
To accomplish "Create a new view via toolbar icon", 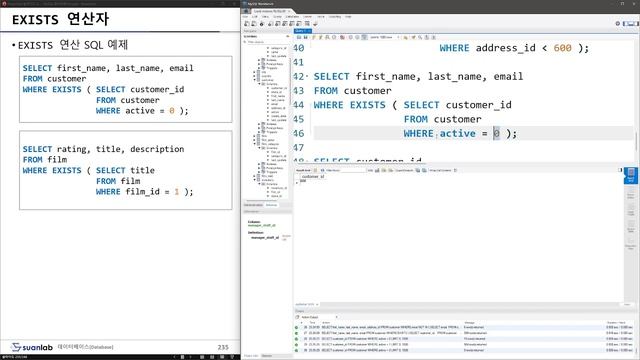I will point(285,24).
